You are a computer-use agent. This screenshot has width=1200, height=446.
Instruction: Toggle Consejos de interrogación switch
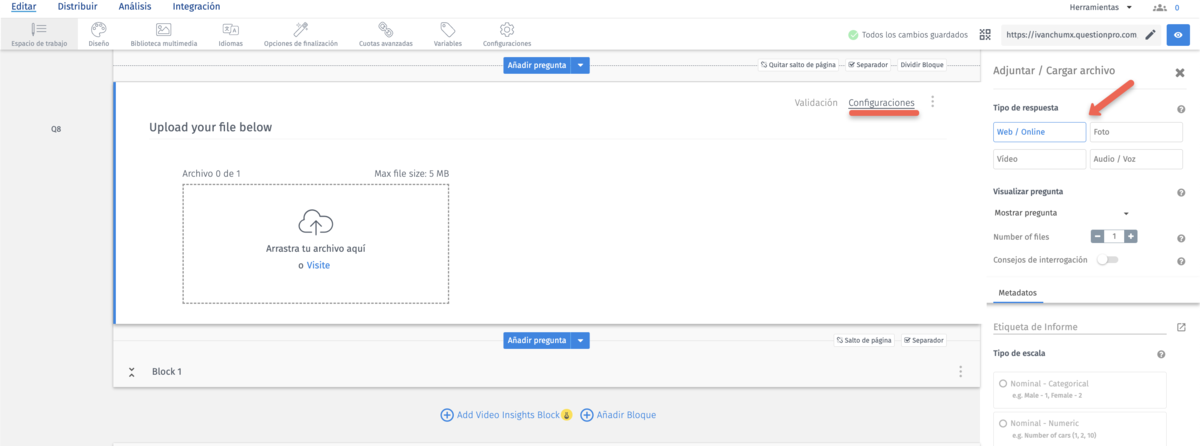pyautogui.click(x=1107, y=260)
